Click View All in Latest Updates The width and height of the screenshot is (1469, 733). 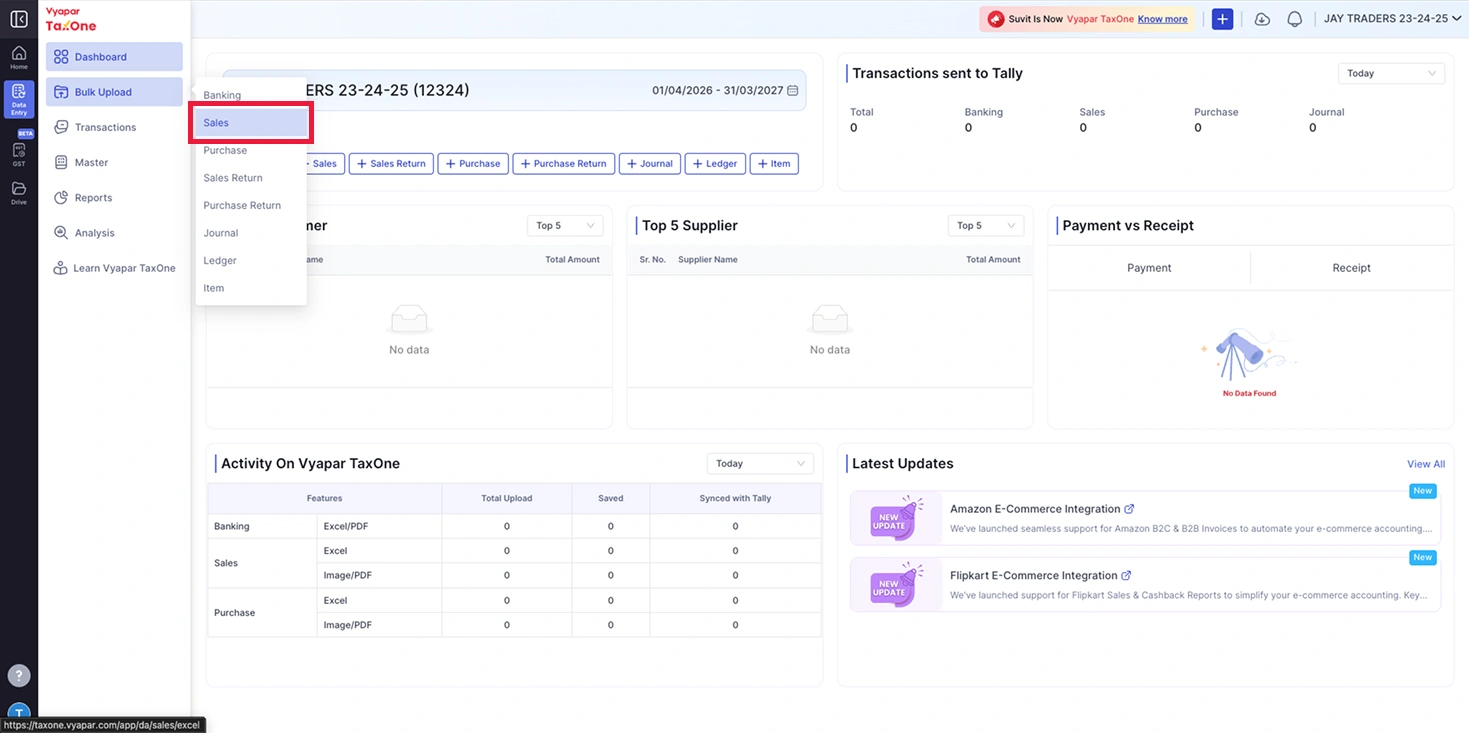1426,464
